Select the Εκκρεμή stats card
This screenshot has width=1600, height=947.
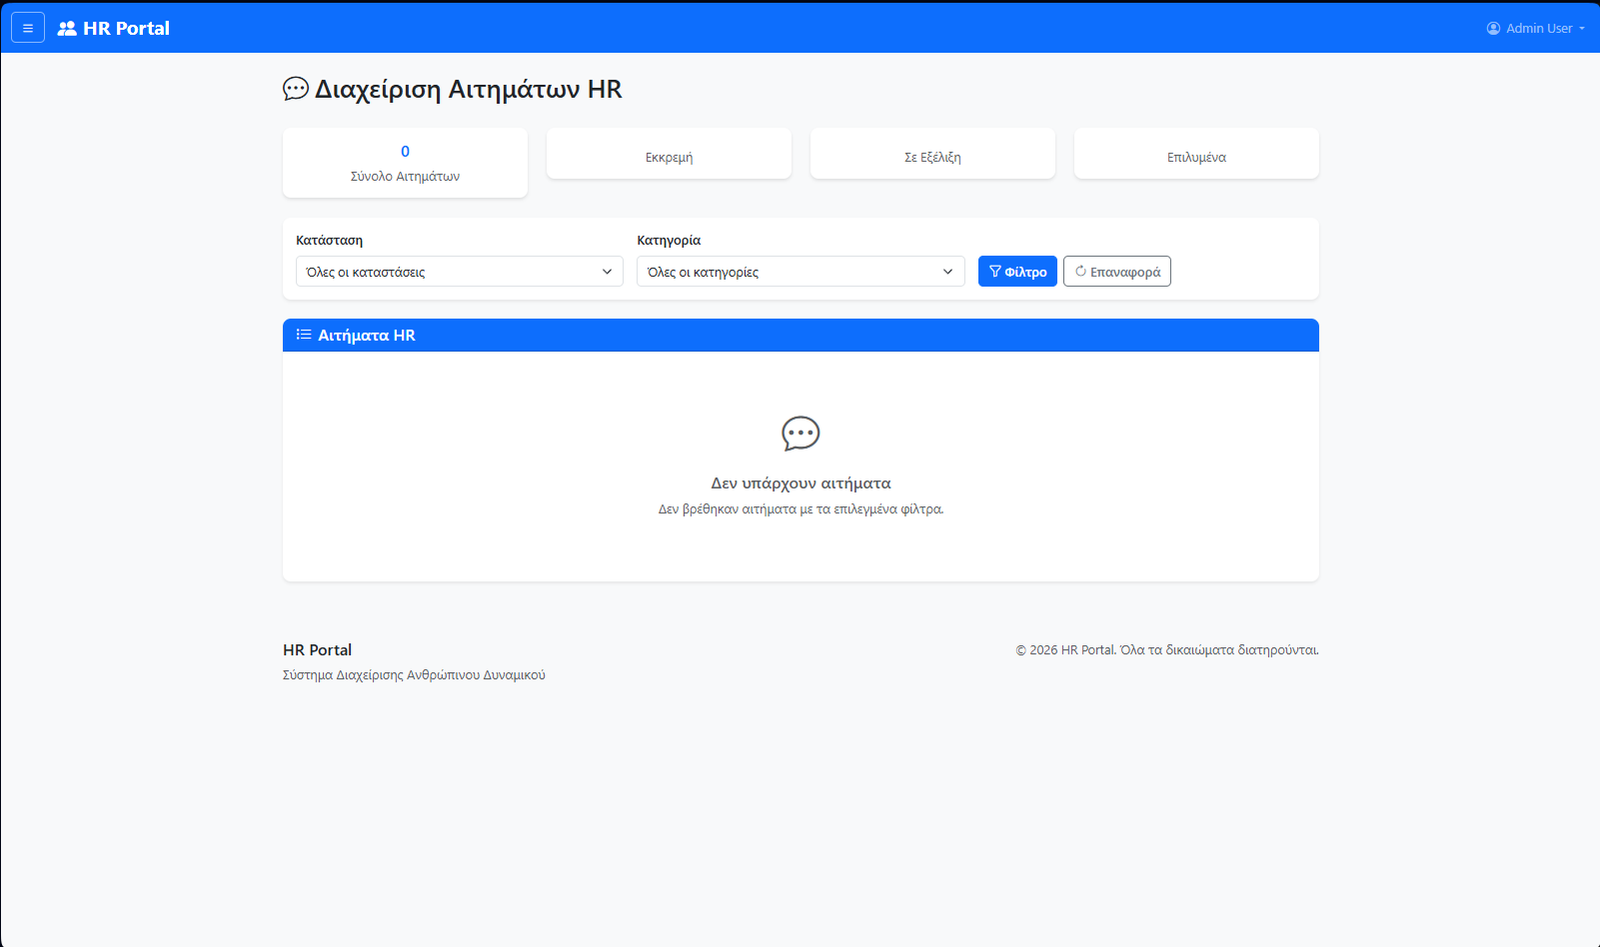[669, 157]
